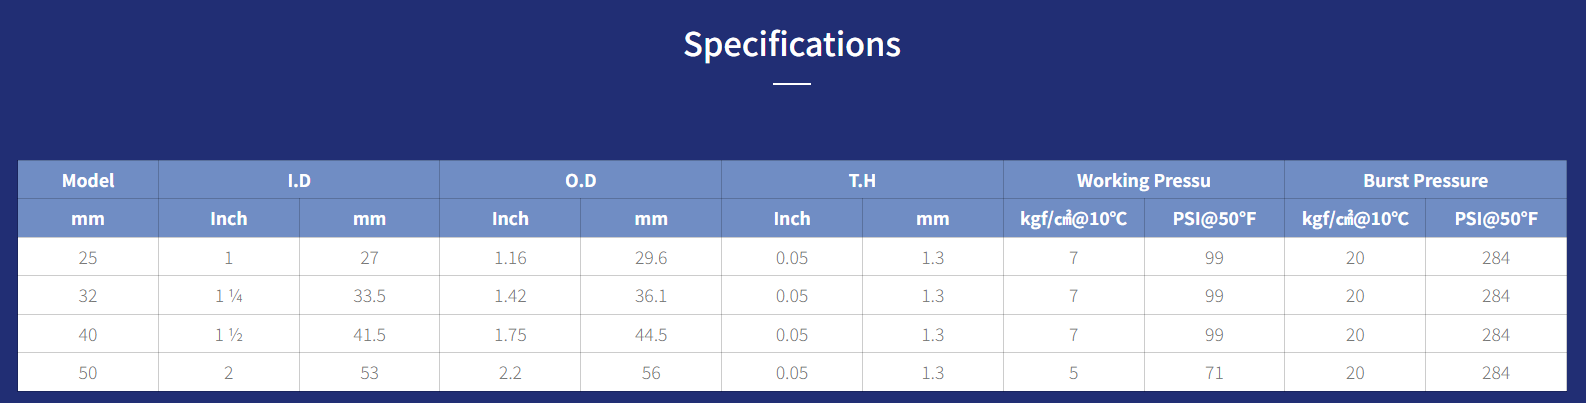Select the T.H column header
The image size is (1586, 403).
click(862, 180)
